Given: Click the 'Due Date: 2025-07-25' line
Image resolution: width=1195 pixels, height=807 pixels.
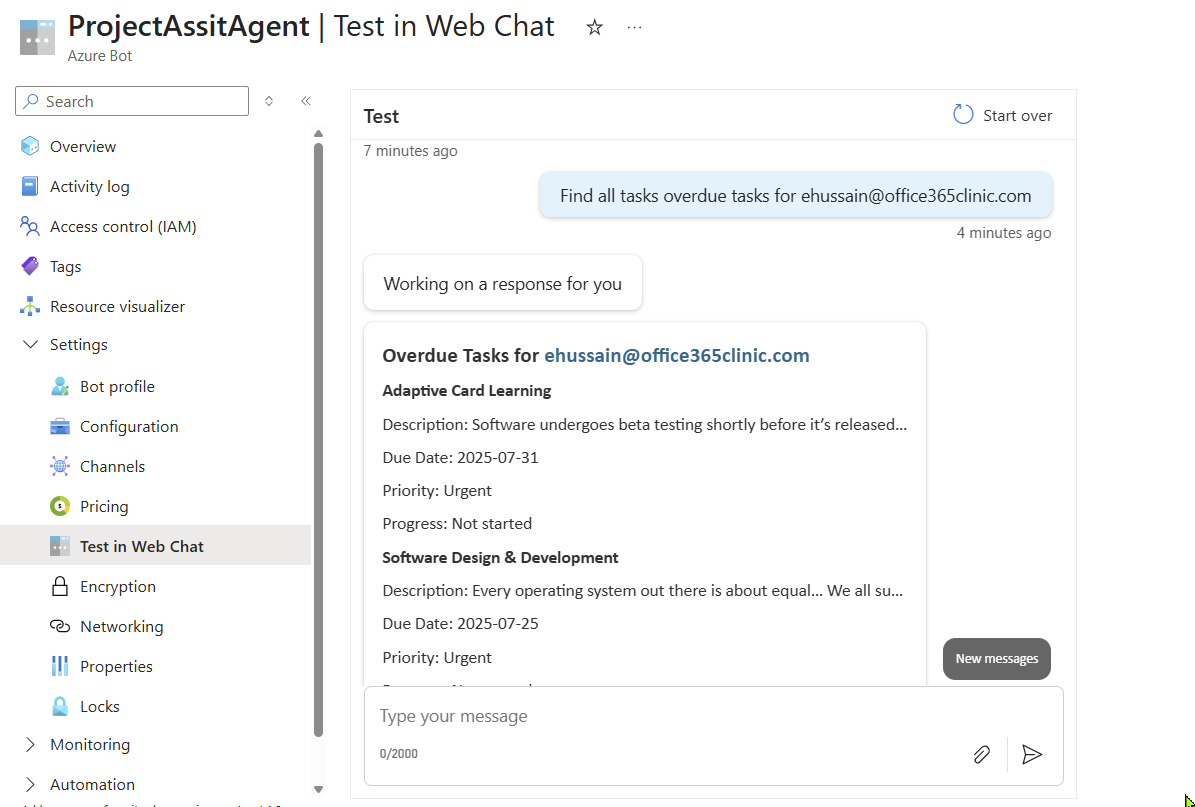Looking at the screenshot, I should [x=460, y=623].
